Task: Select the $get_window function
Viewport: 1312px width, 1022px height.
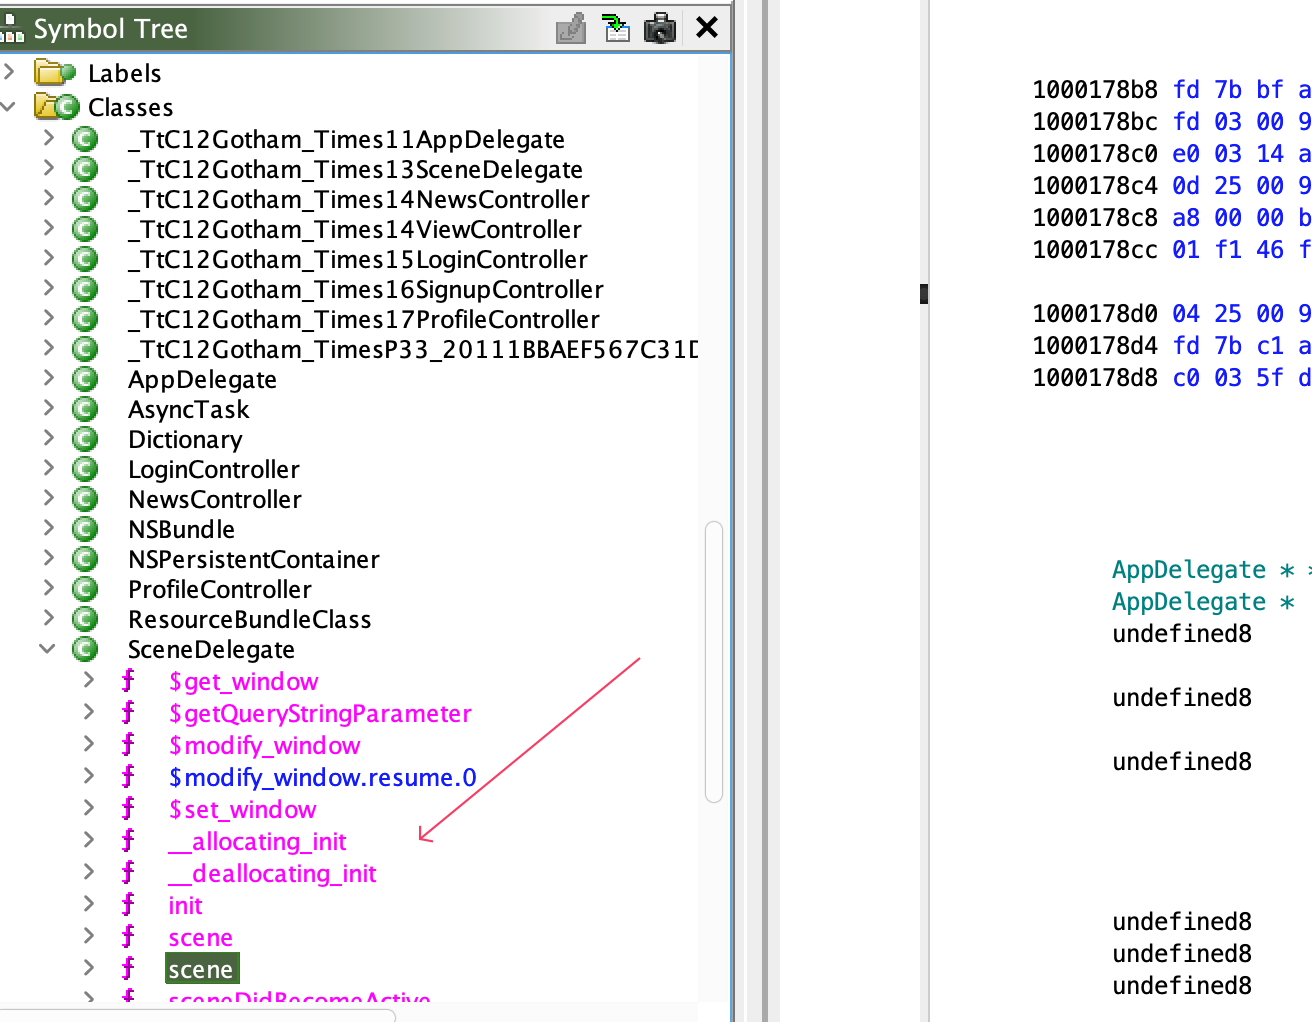Action: 243,682
